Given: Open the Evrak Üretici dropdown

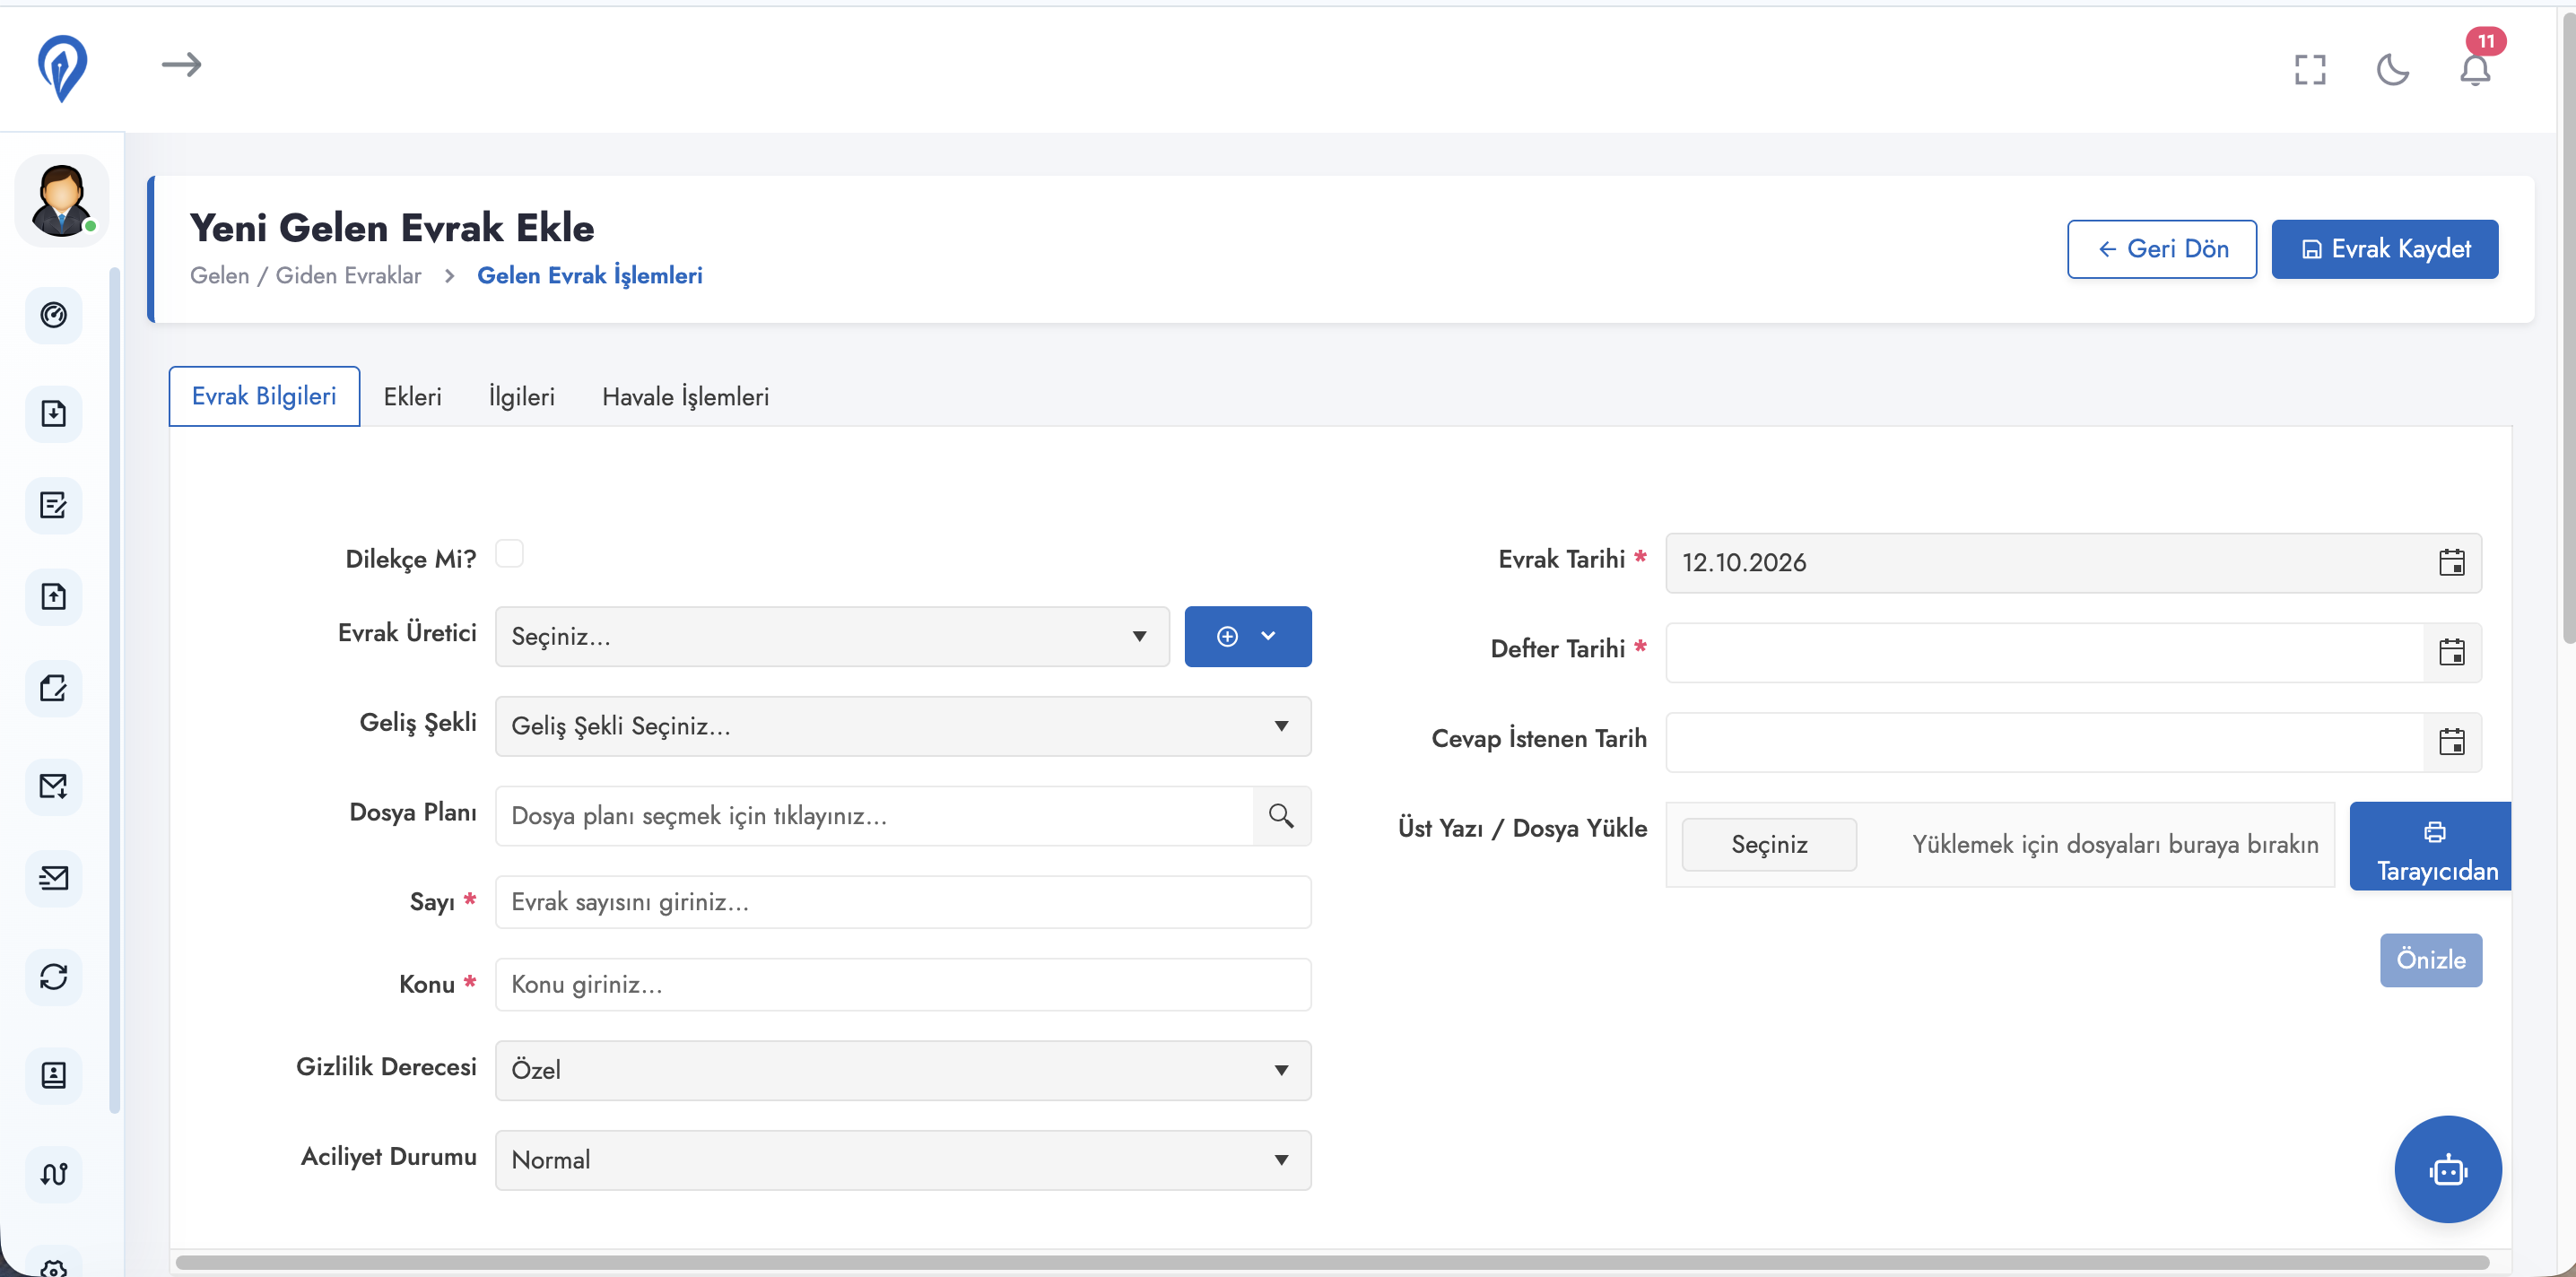Looking at the screenshot, I should coord(832,636).
